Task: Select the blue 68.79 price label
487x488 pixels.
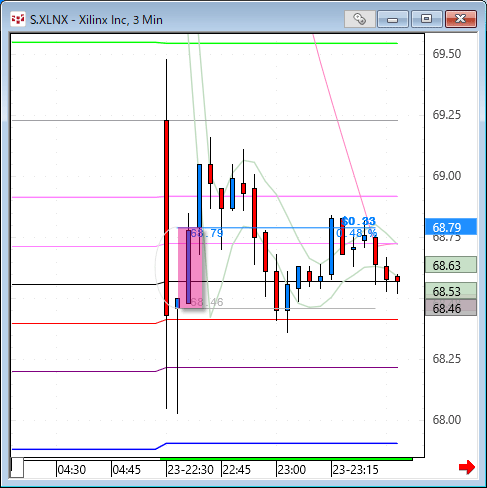Action: pos(451,227)
